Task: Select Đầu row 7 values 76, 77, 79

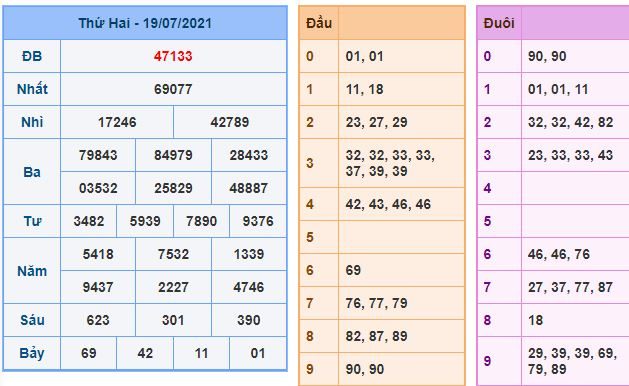Action: pyautogui.click(x=376, y=303)
